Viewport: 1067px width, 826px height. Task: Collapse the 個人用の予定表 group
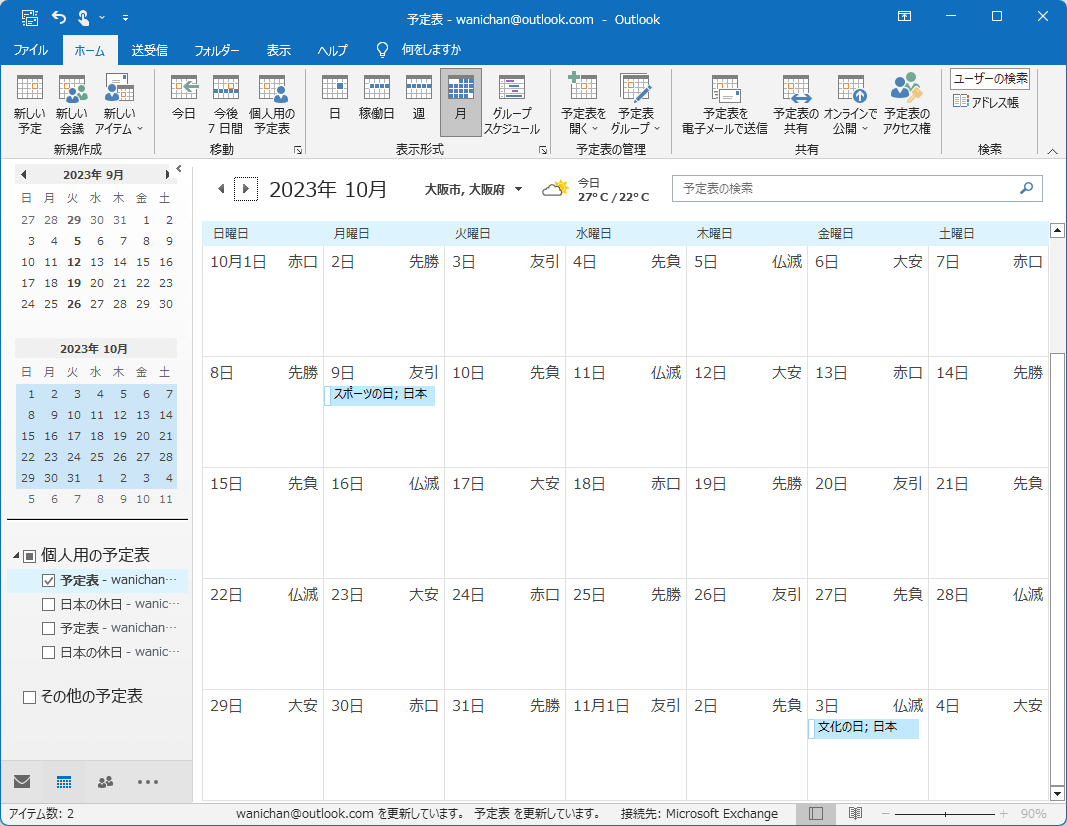point(17,555)
